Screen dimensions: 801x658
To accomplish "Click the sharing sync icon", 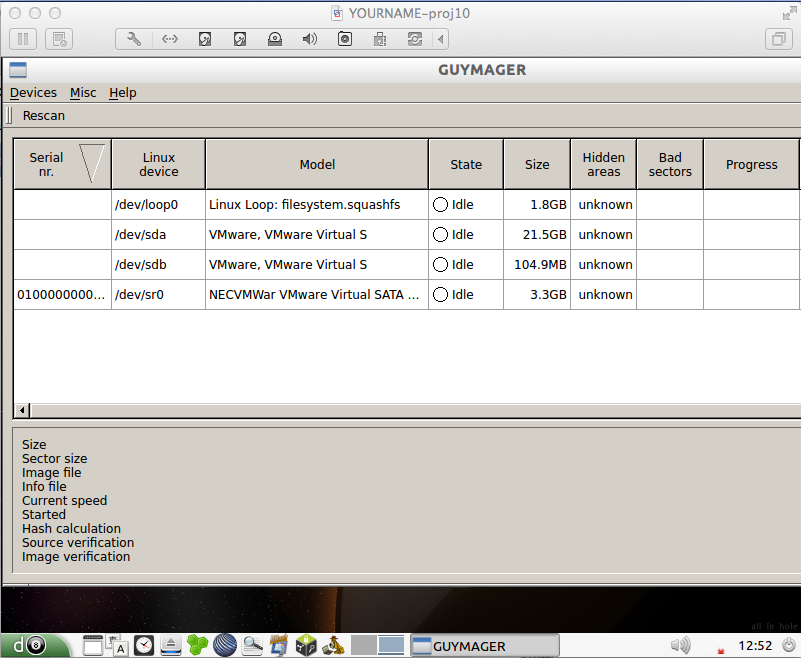I will click(415, 39).
